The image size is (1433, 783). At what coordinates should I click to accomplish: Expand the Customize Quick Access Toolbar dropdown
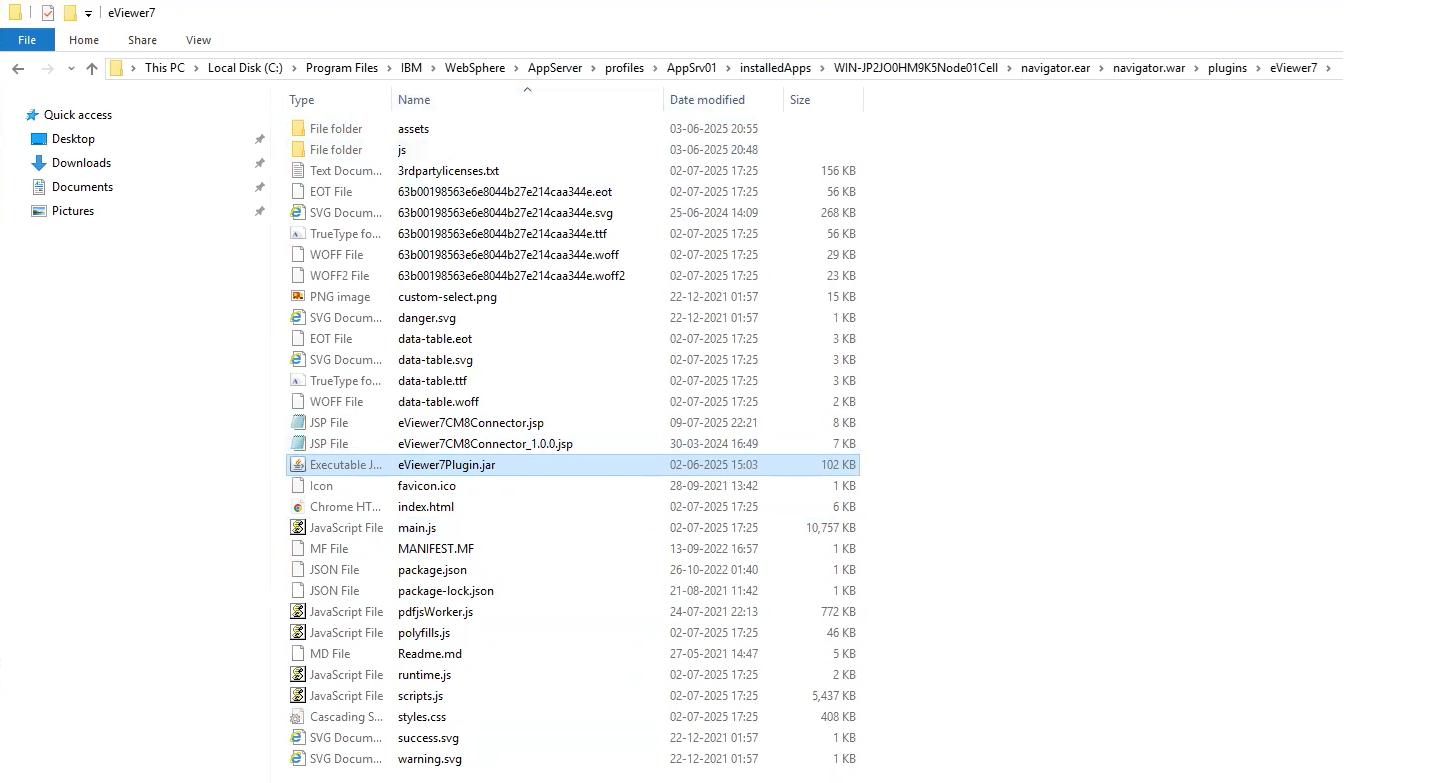(87, 13)
